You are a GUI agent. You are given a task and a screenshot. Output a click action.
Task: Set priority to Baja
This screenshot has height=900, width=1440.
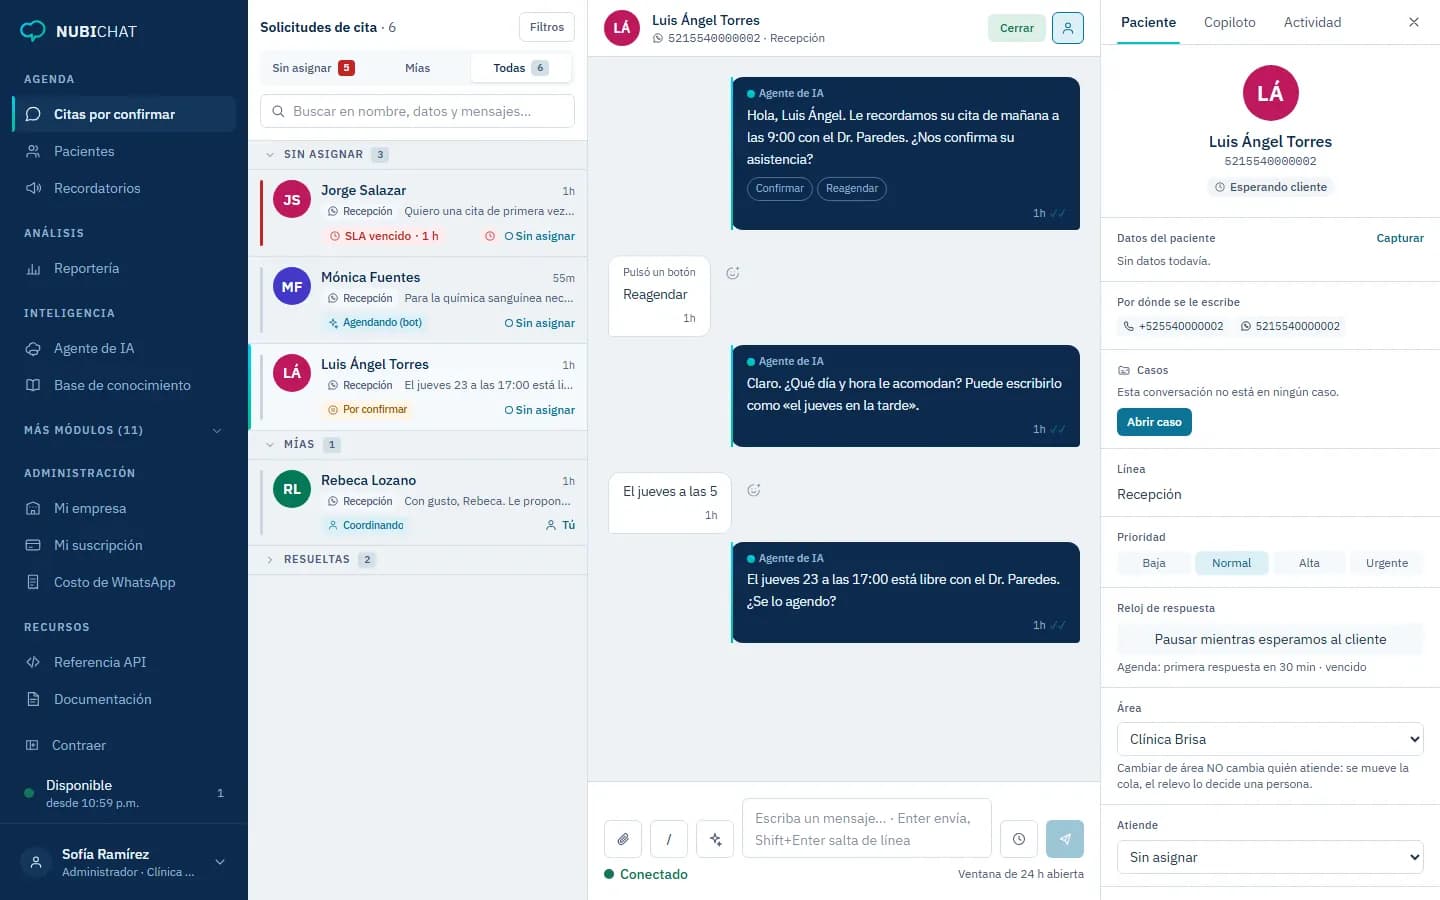click(x=1154, y=563)
